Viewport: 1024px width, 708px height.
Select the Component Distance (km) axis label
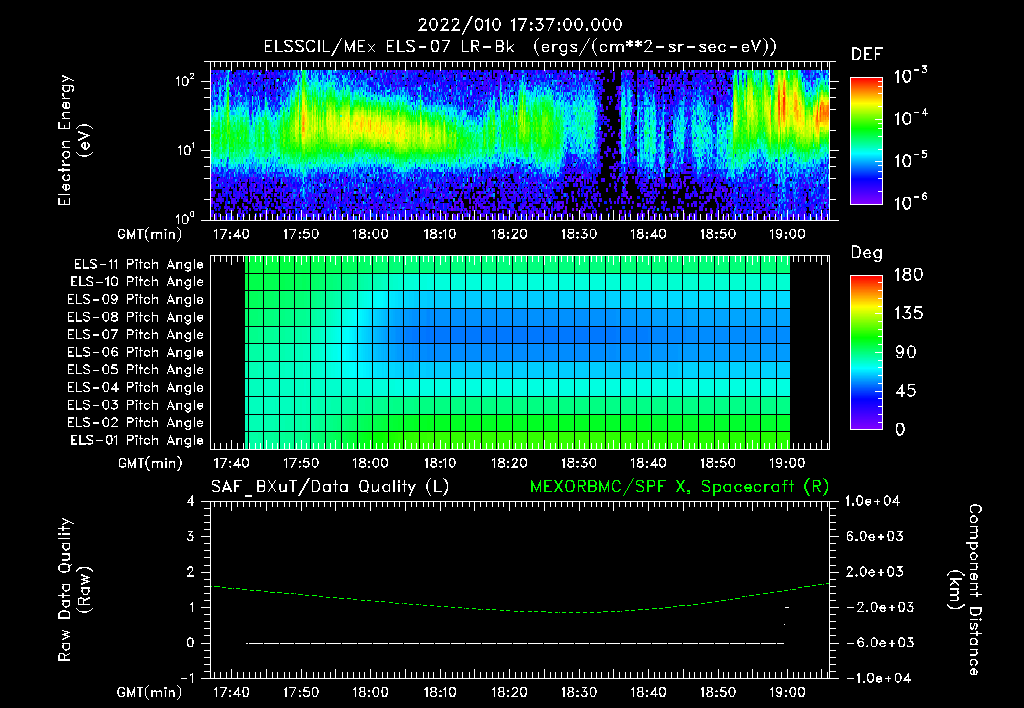[965, 590]
